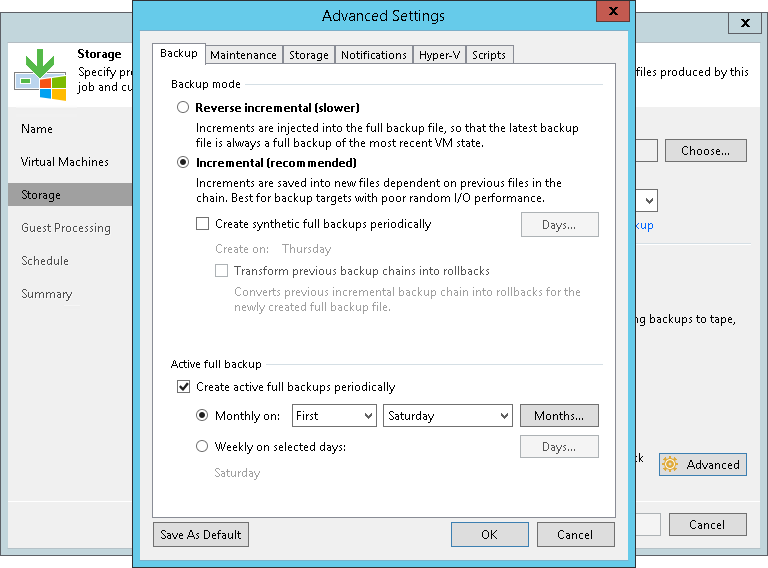768x568 pixels.
Task: Enable Create synthetic full backups periodically
Action: point(203,224)
